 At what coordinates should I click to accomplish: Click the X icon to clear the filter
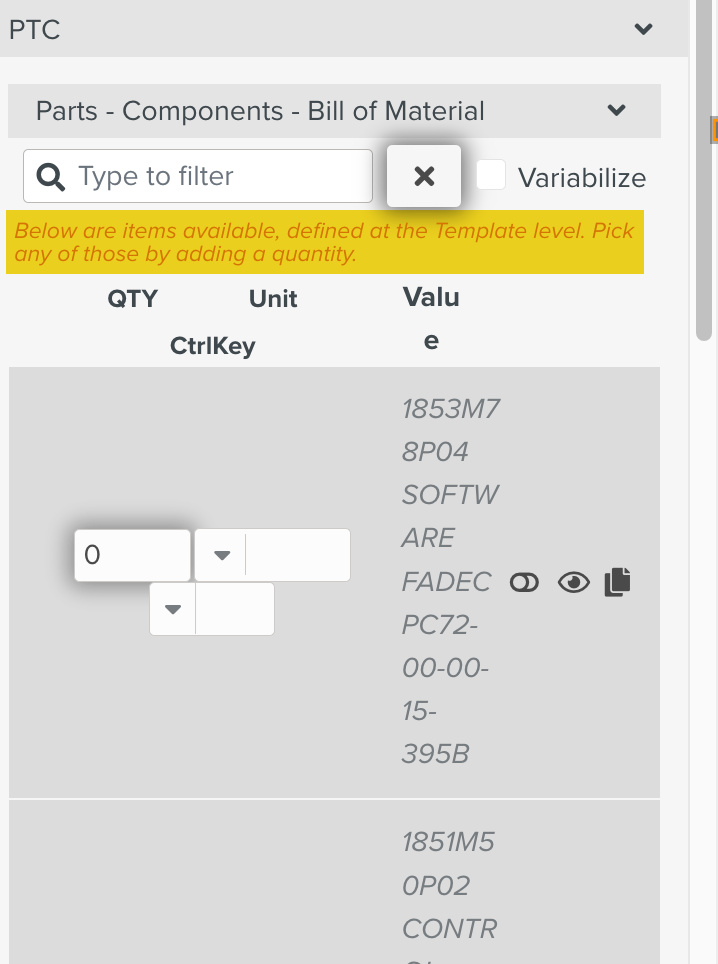(423, 177)
